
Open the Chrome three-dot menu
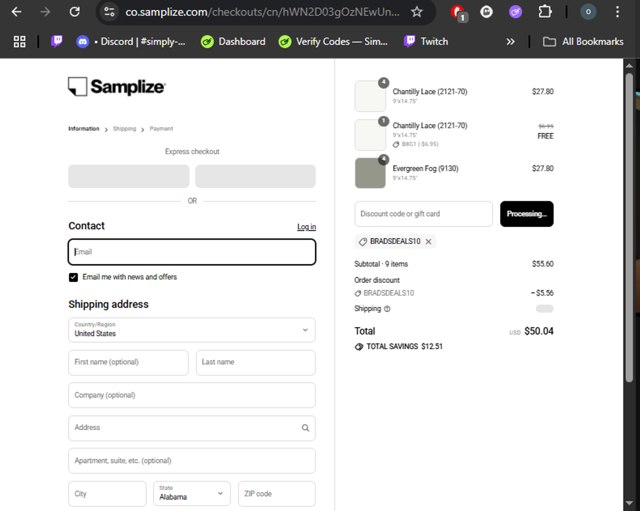(618, 12)
